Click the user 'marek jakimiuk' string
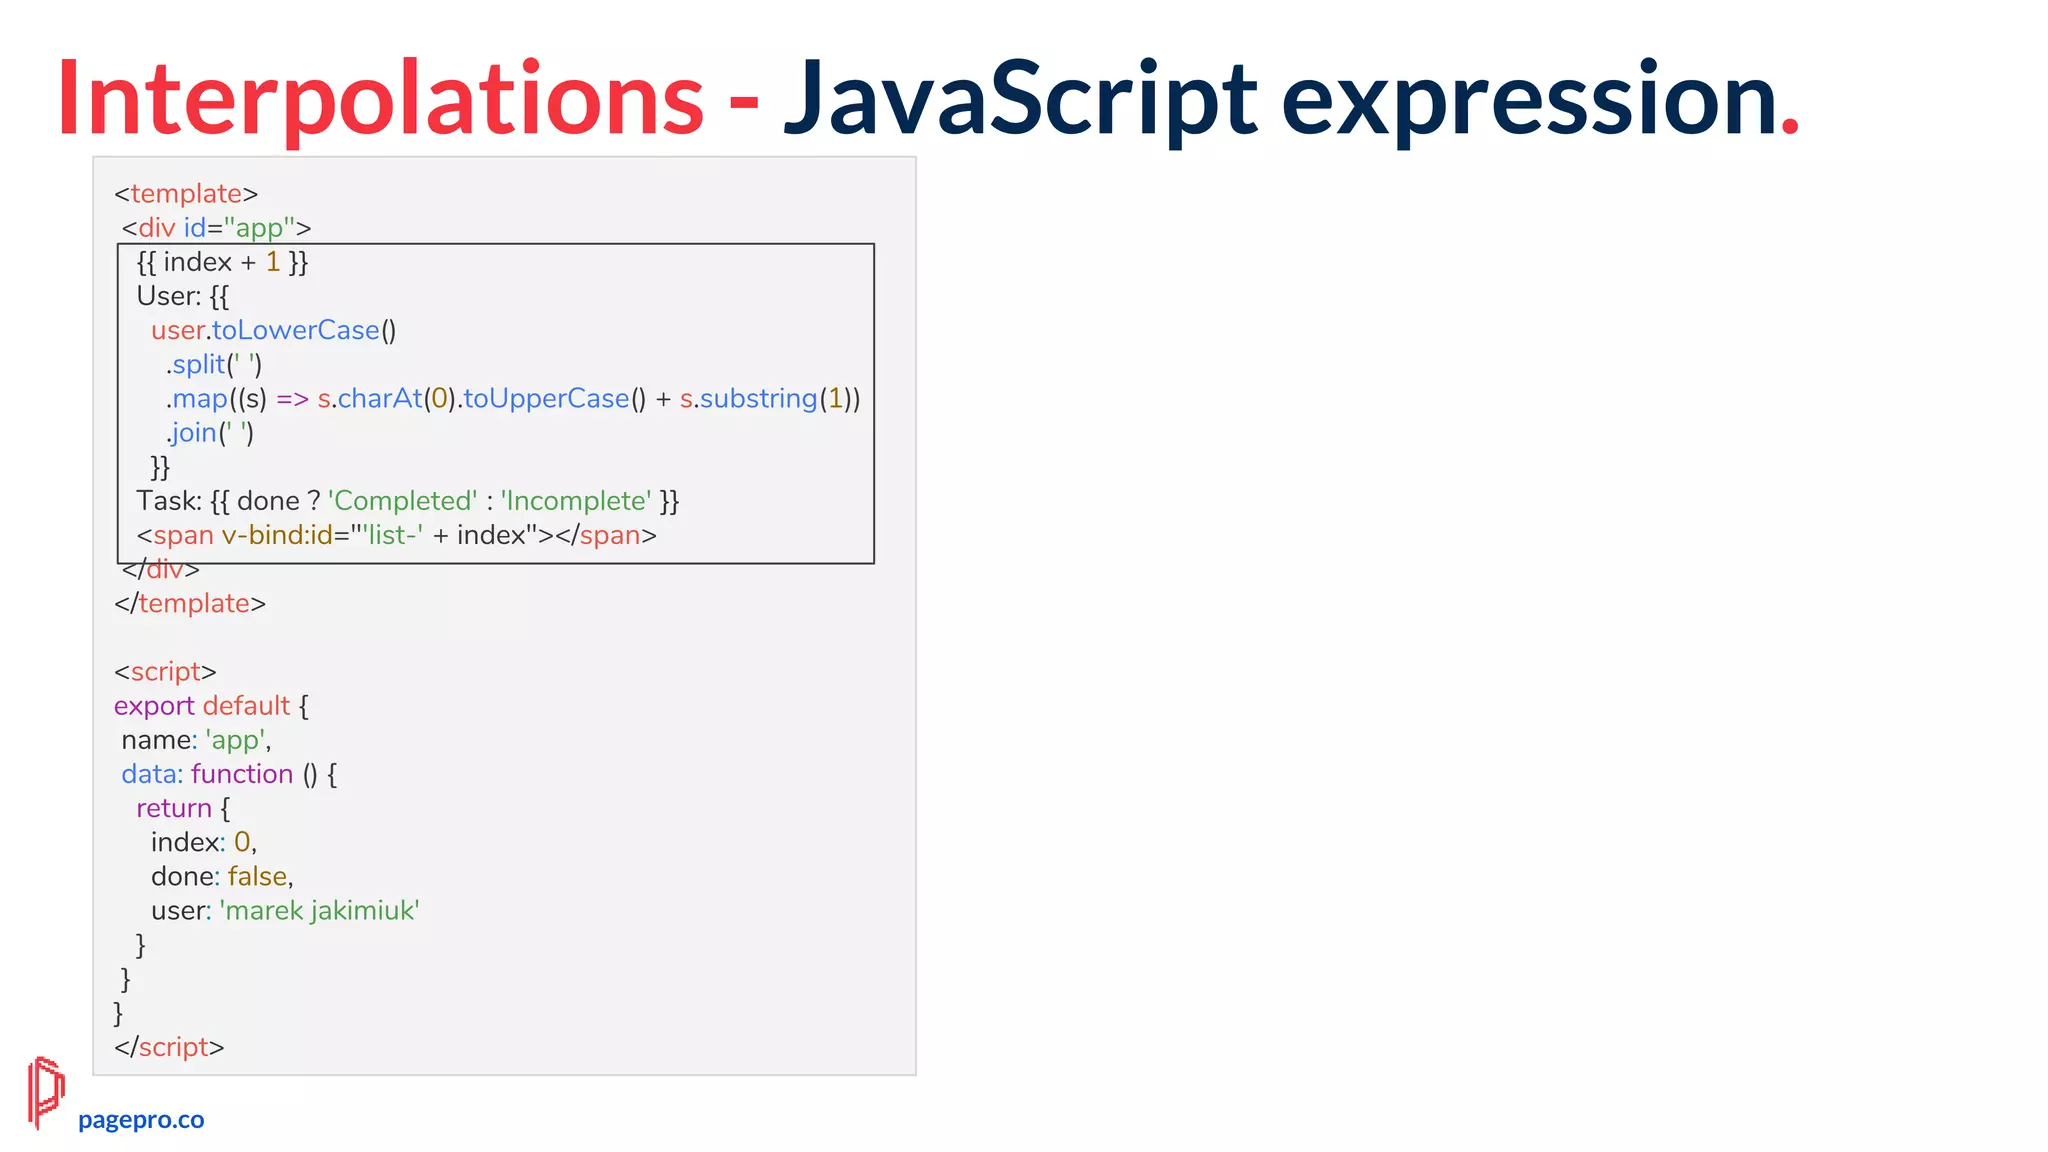The image size is (2048, 1152). click(319, 911)
